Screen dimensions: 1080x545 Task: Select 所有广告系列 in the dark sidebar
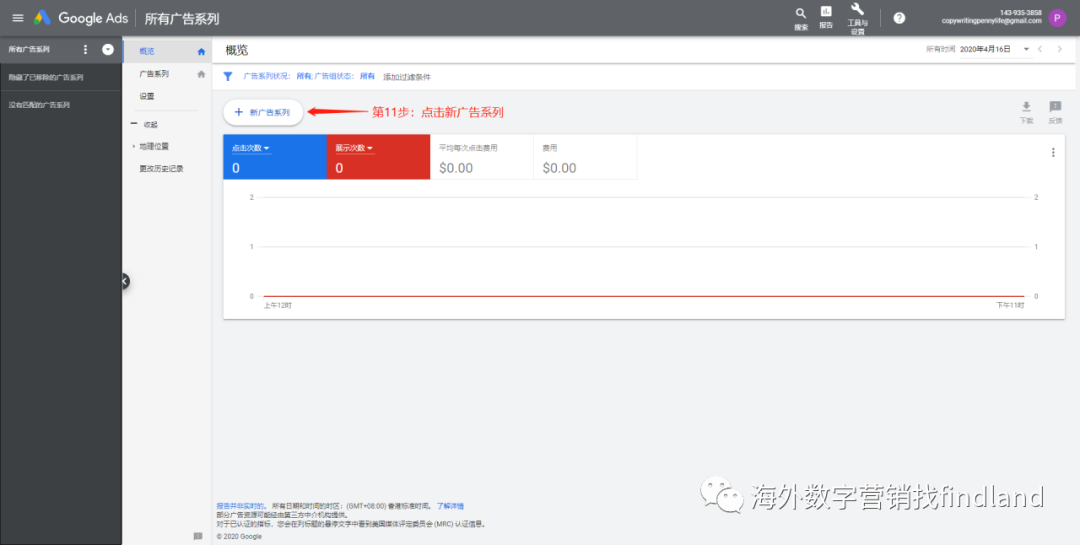29,50
